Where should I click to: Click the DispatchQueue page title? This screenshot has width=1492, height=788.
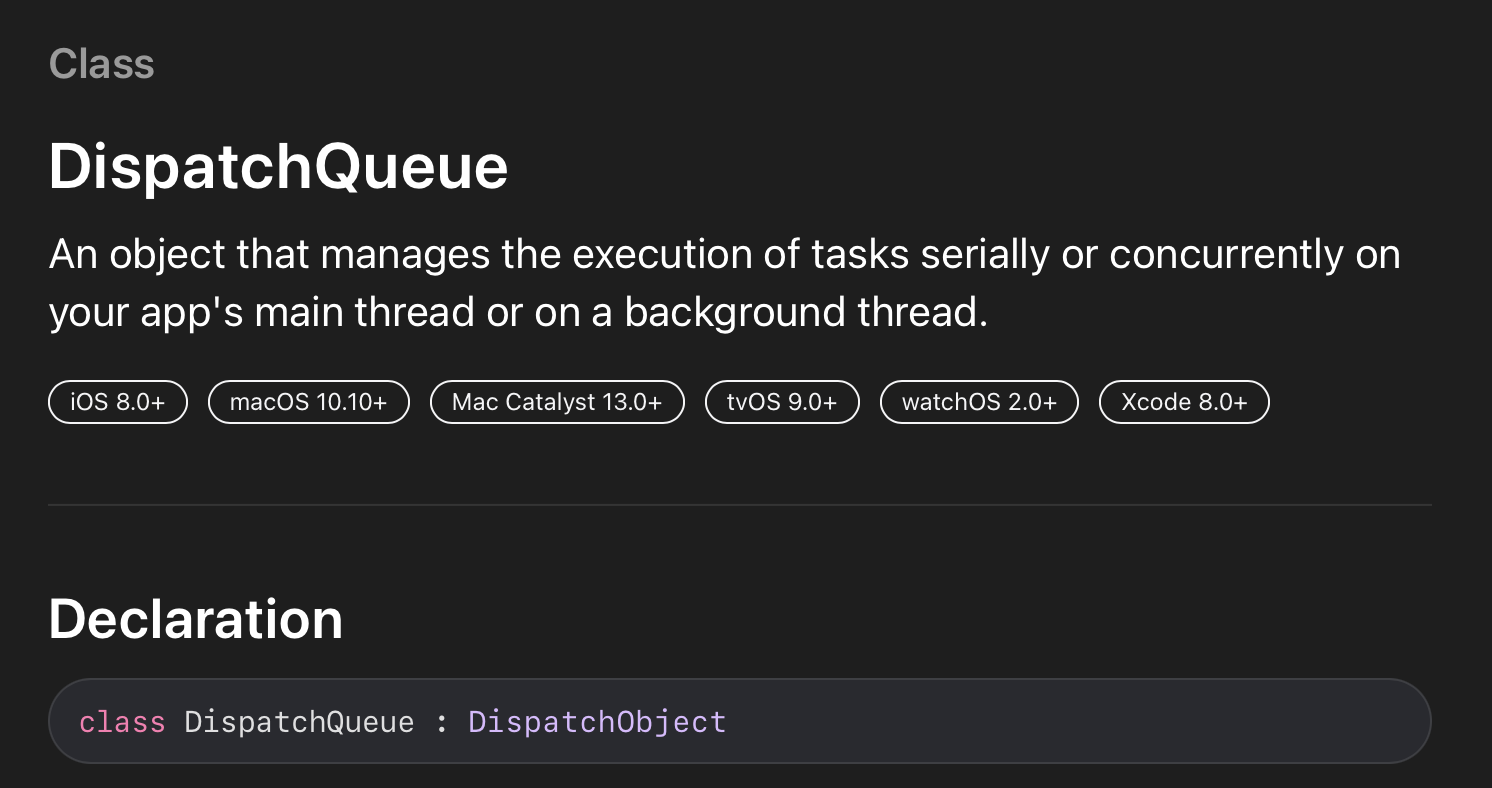[278, 167]
